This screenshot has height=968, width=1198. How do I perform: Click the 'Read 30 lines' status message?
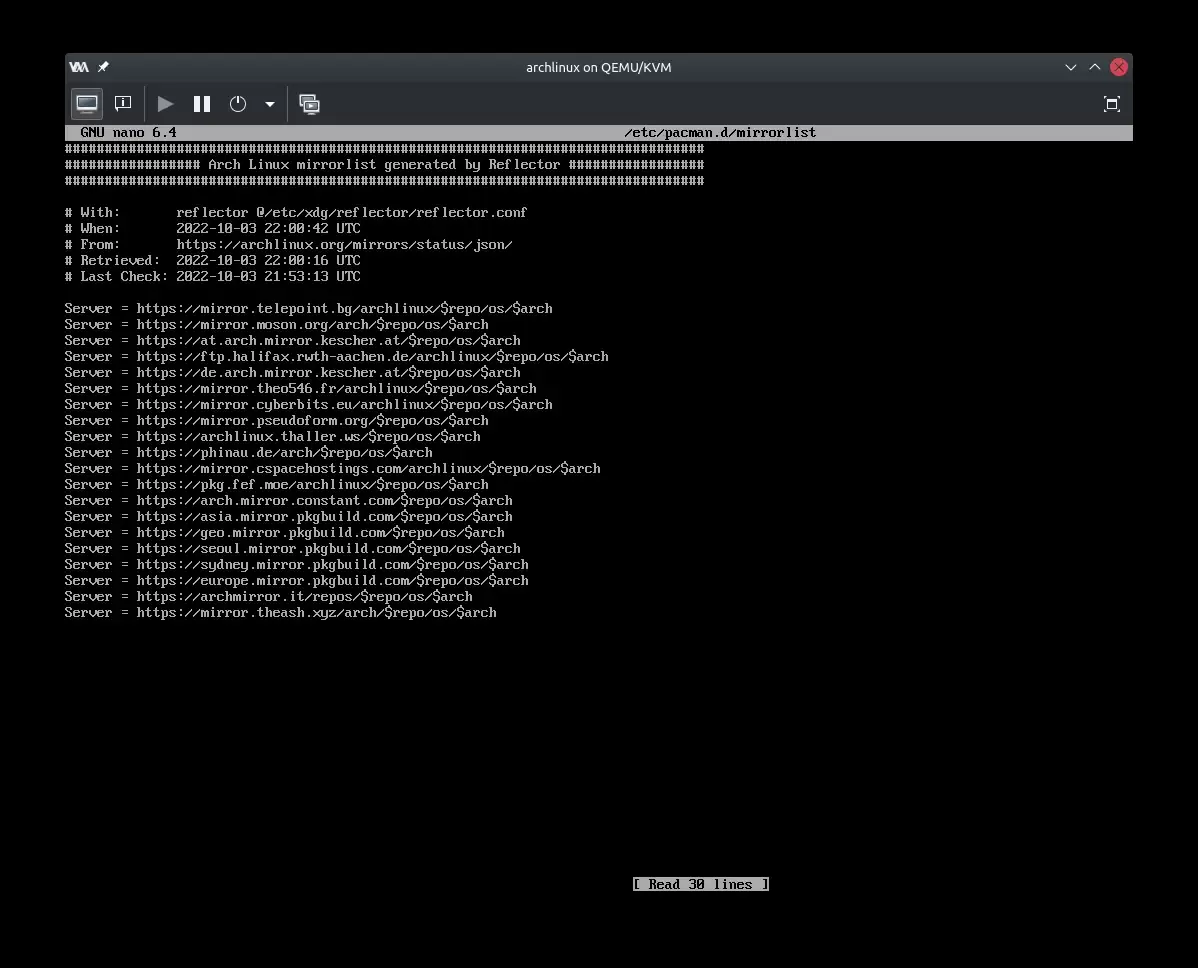click(x=700, y=884)
